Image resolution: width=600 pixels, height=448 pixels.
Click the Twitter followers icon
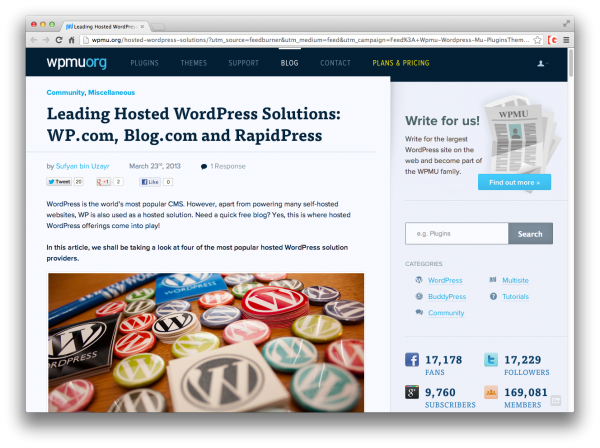pos(491,360)
